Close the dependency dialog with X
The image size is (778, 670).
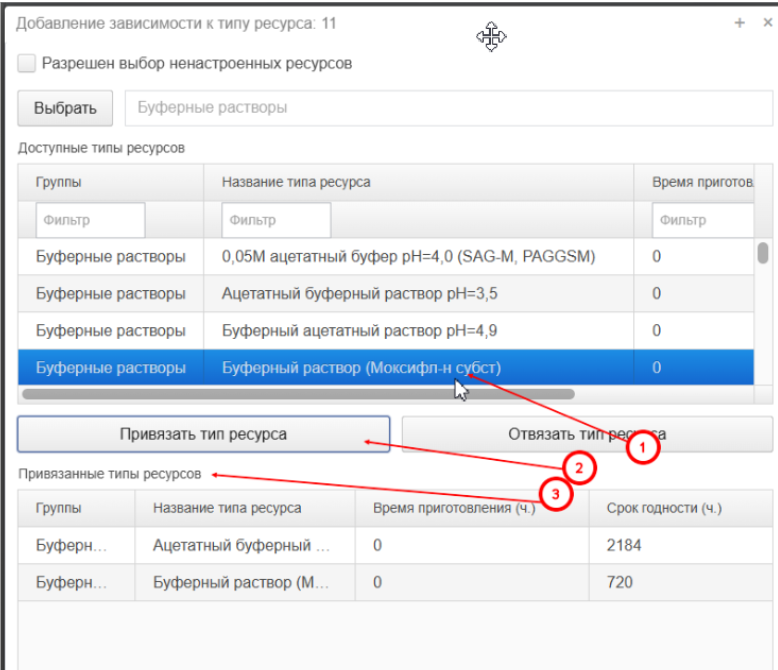tap(767, 22)
